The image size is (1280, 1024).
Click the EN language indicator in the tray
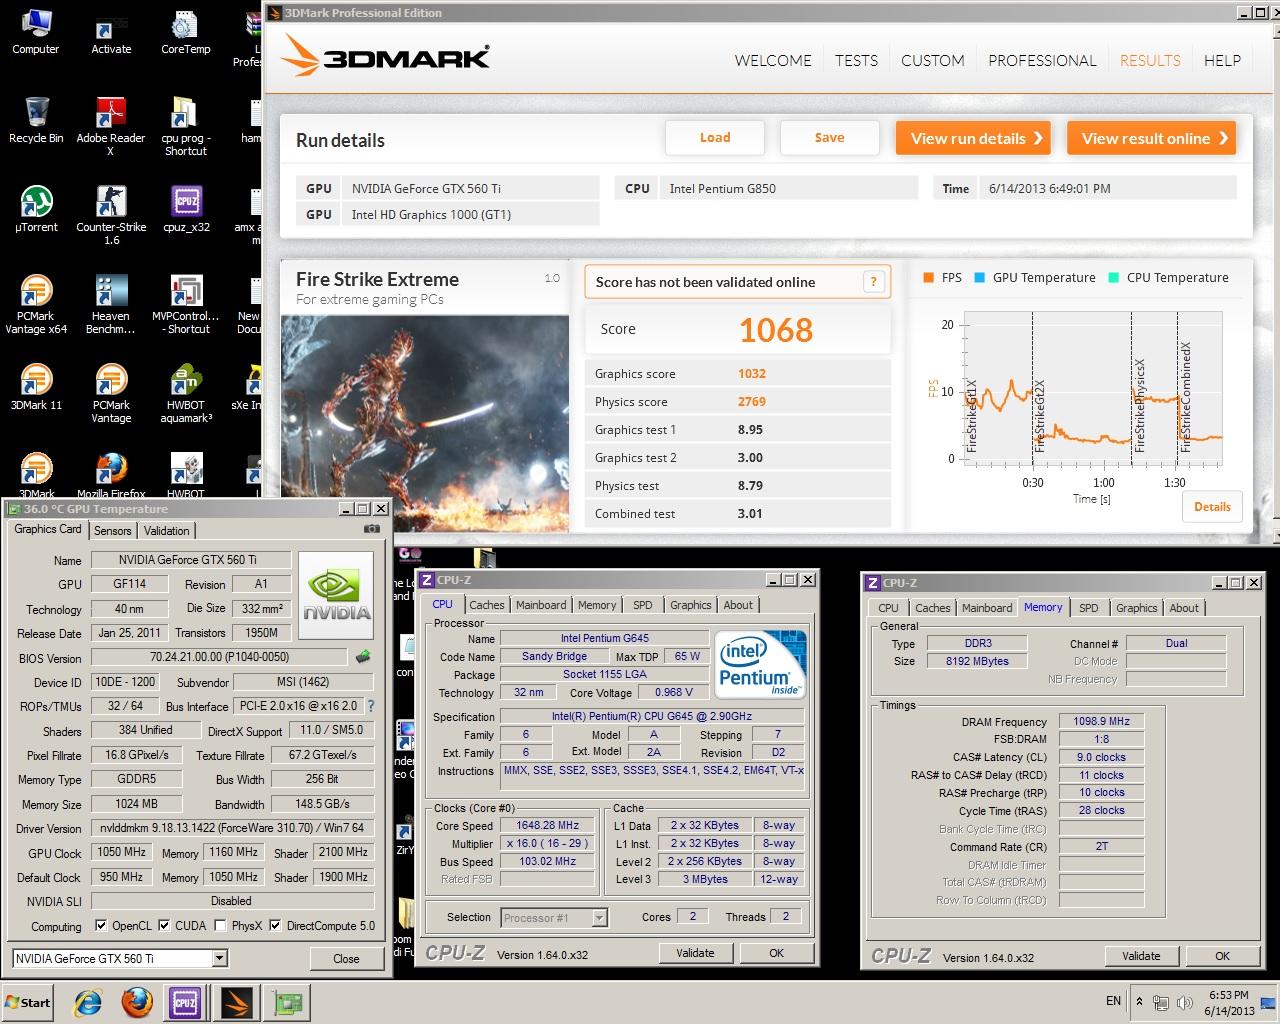(1113, 1001)
